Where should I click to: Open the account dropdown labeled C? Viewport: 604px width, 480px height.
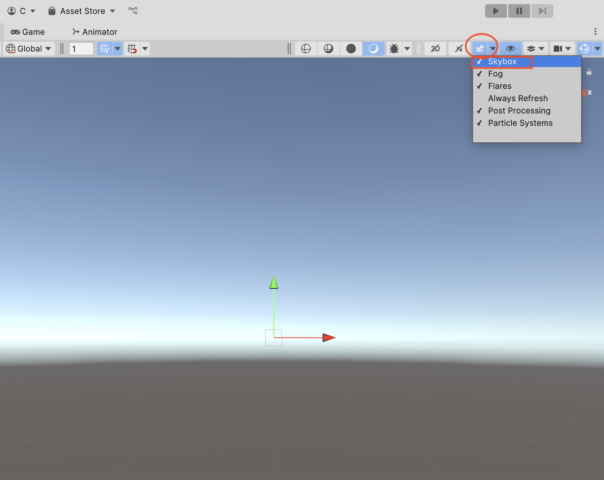22,11
